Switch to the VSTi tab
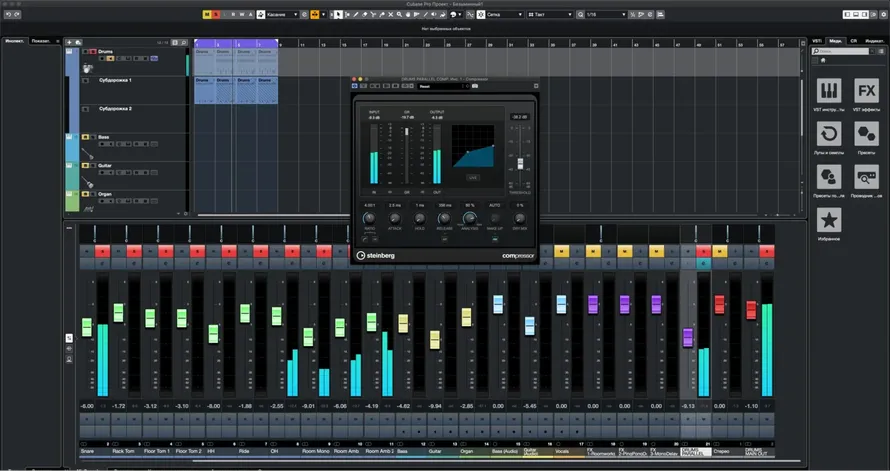890x471 pixels. (x=817, y=41)
